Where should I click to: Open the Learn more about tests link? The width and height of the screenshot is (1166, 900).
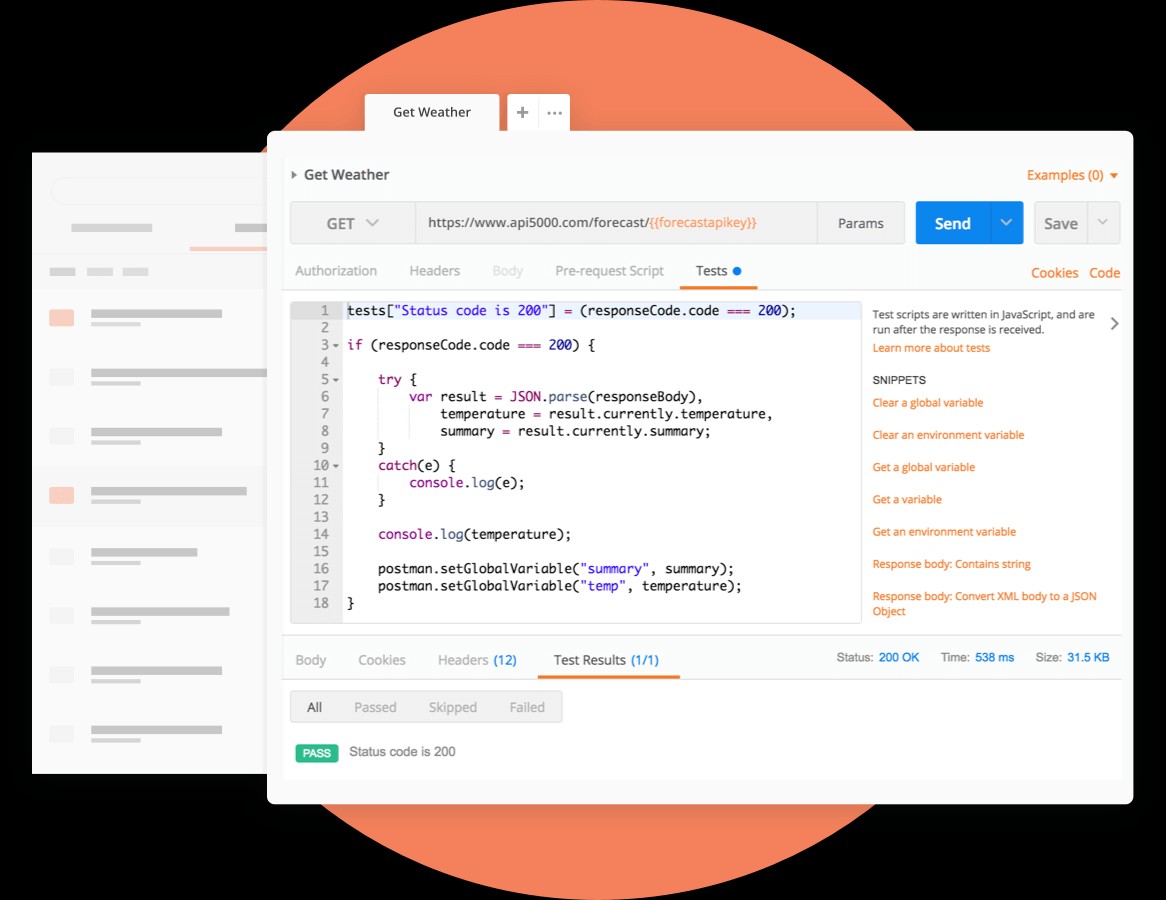(x=931, y=348)
